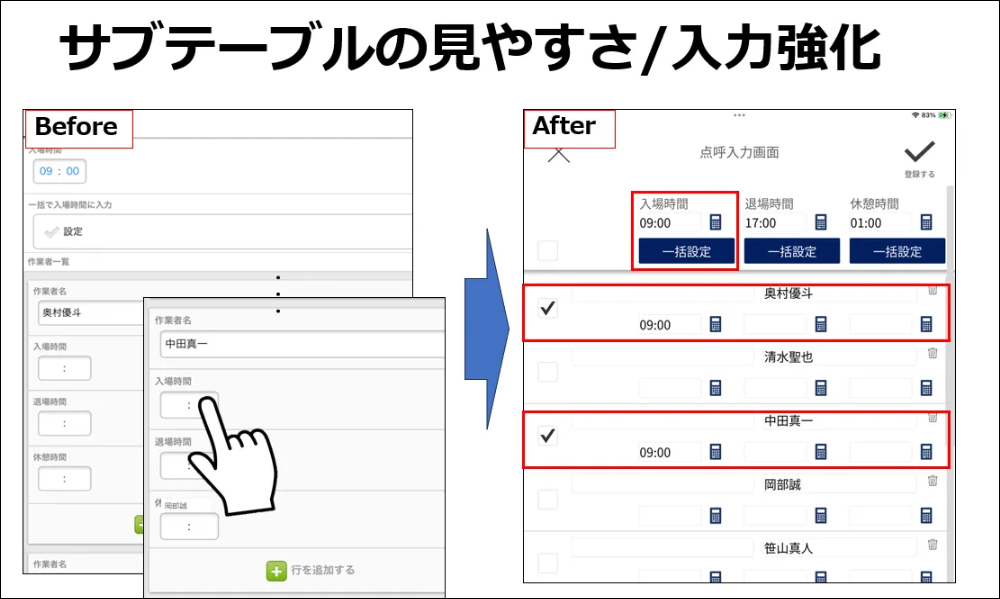The image size is (1000, 599).
Task: Click empty 入場時間 field in 清水聖也 row
Action: coord(670,388)
